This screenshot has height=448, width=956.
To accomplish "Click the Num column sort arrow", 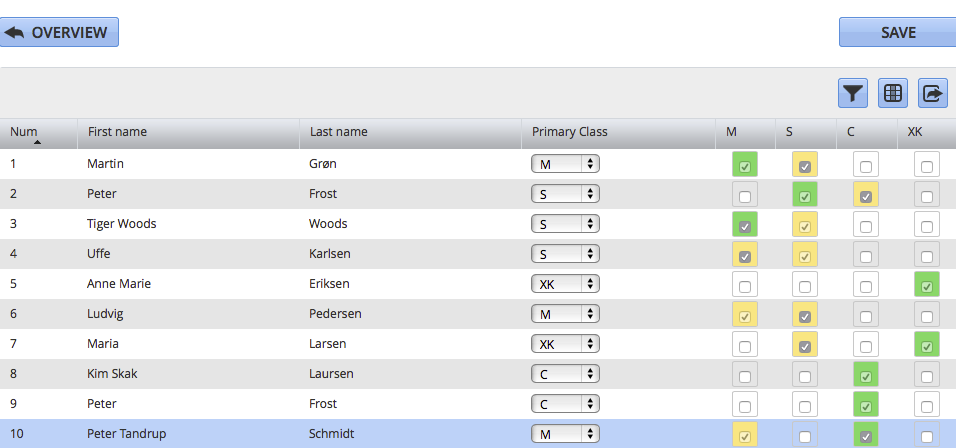I will pyautogui.click(x=38, y=143).
